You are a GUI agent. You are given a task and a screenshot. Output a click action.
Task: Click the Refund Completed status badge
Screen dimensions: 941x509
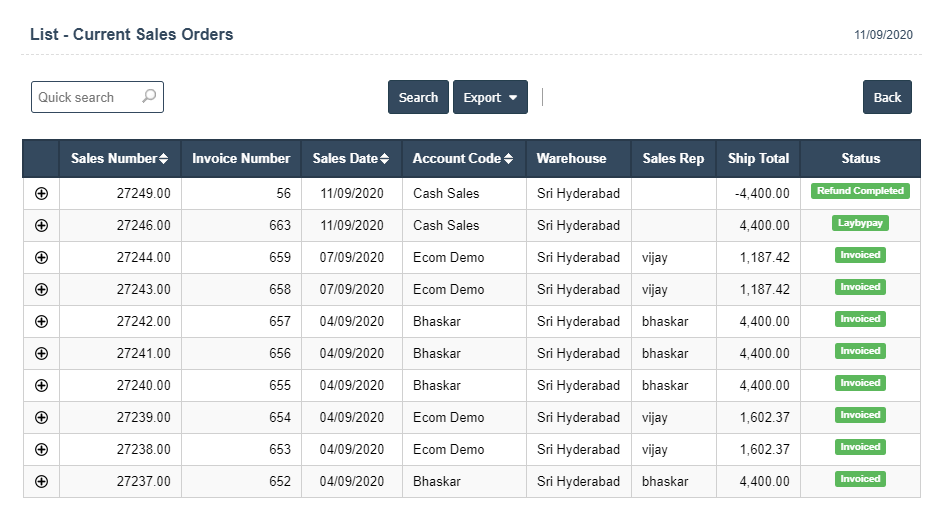tap(860, 191)
